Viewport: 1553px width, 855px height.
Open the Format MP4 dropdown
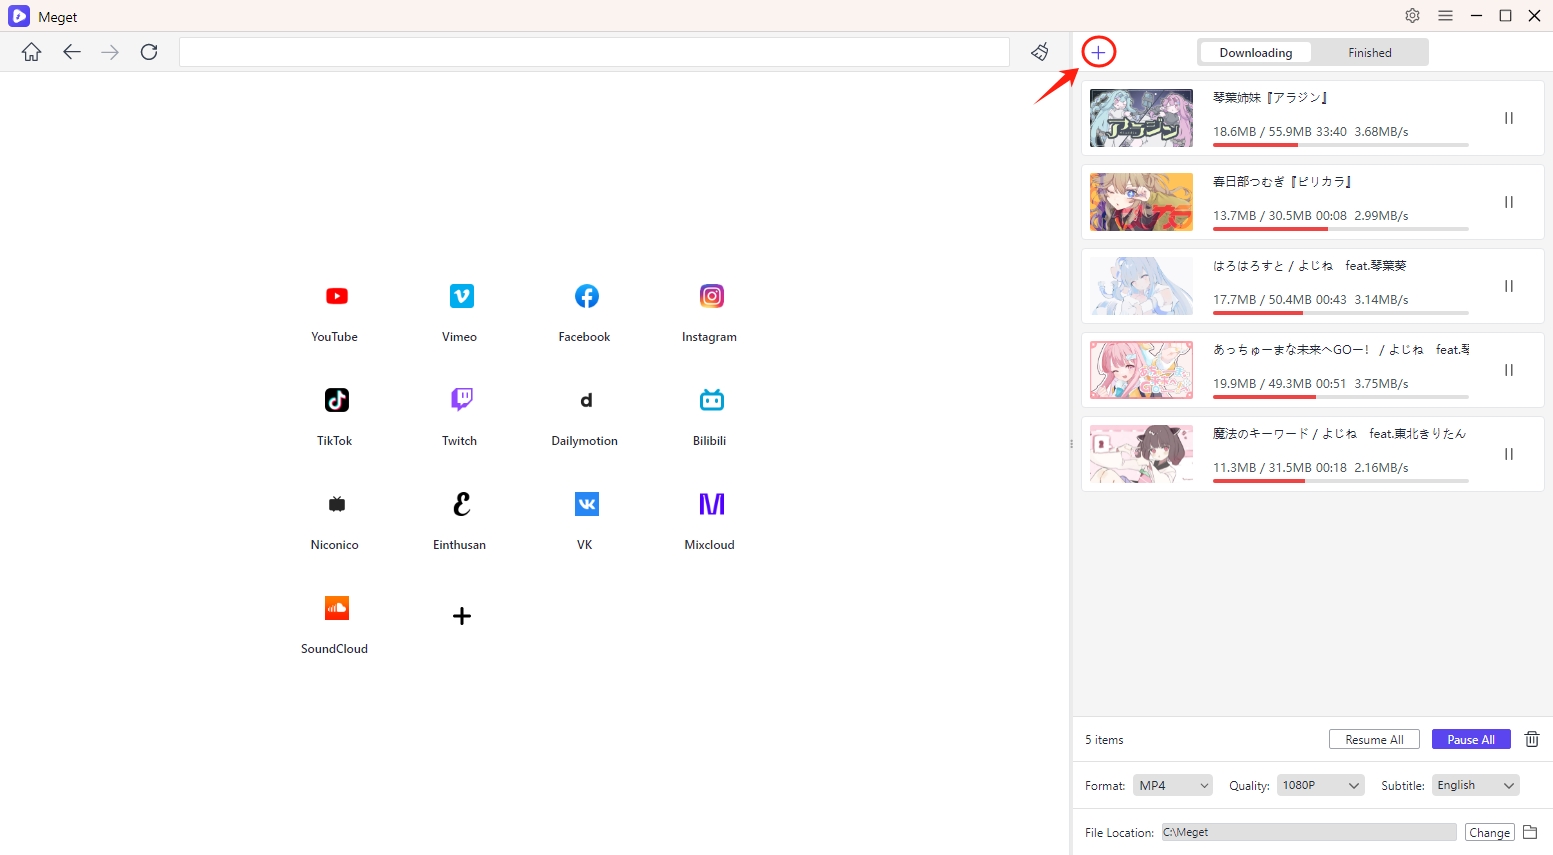click(x=1173, y=785)
